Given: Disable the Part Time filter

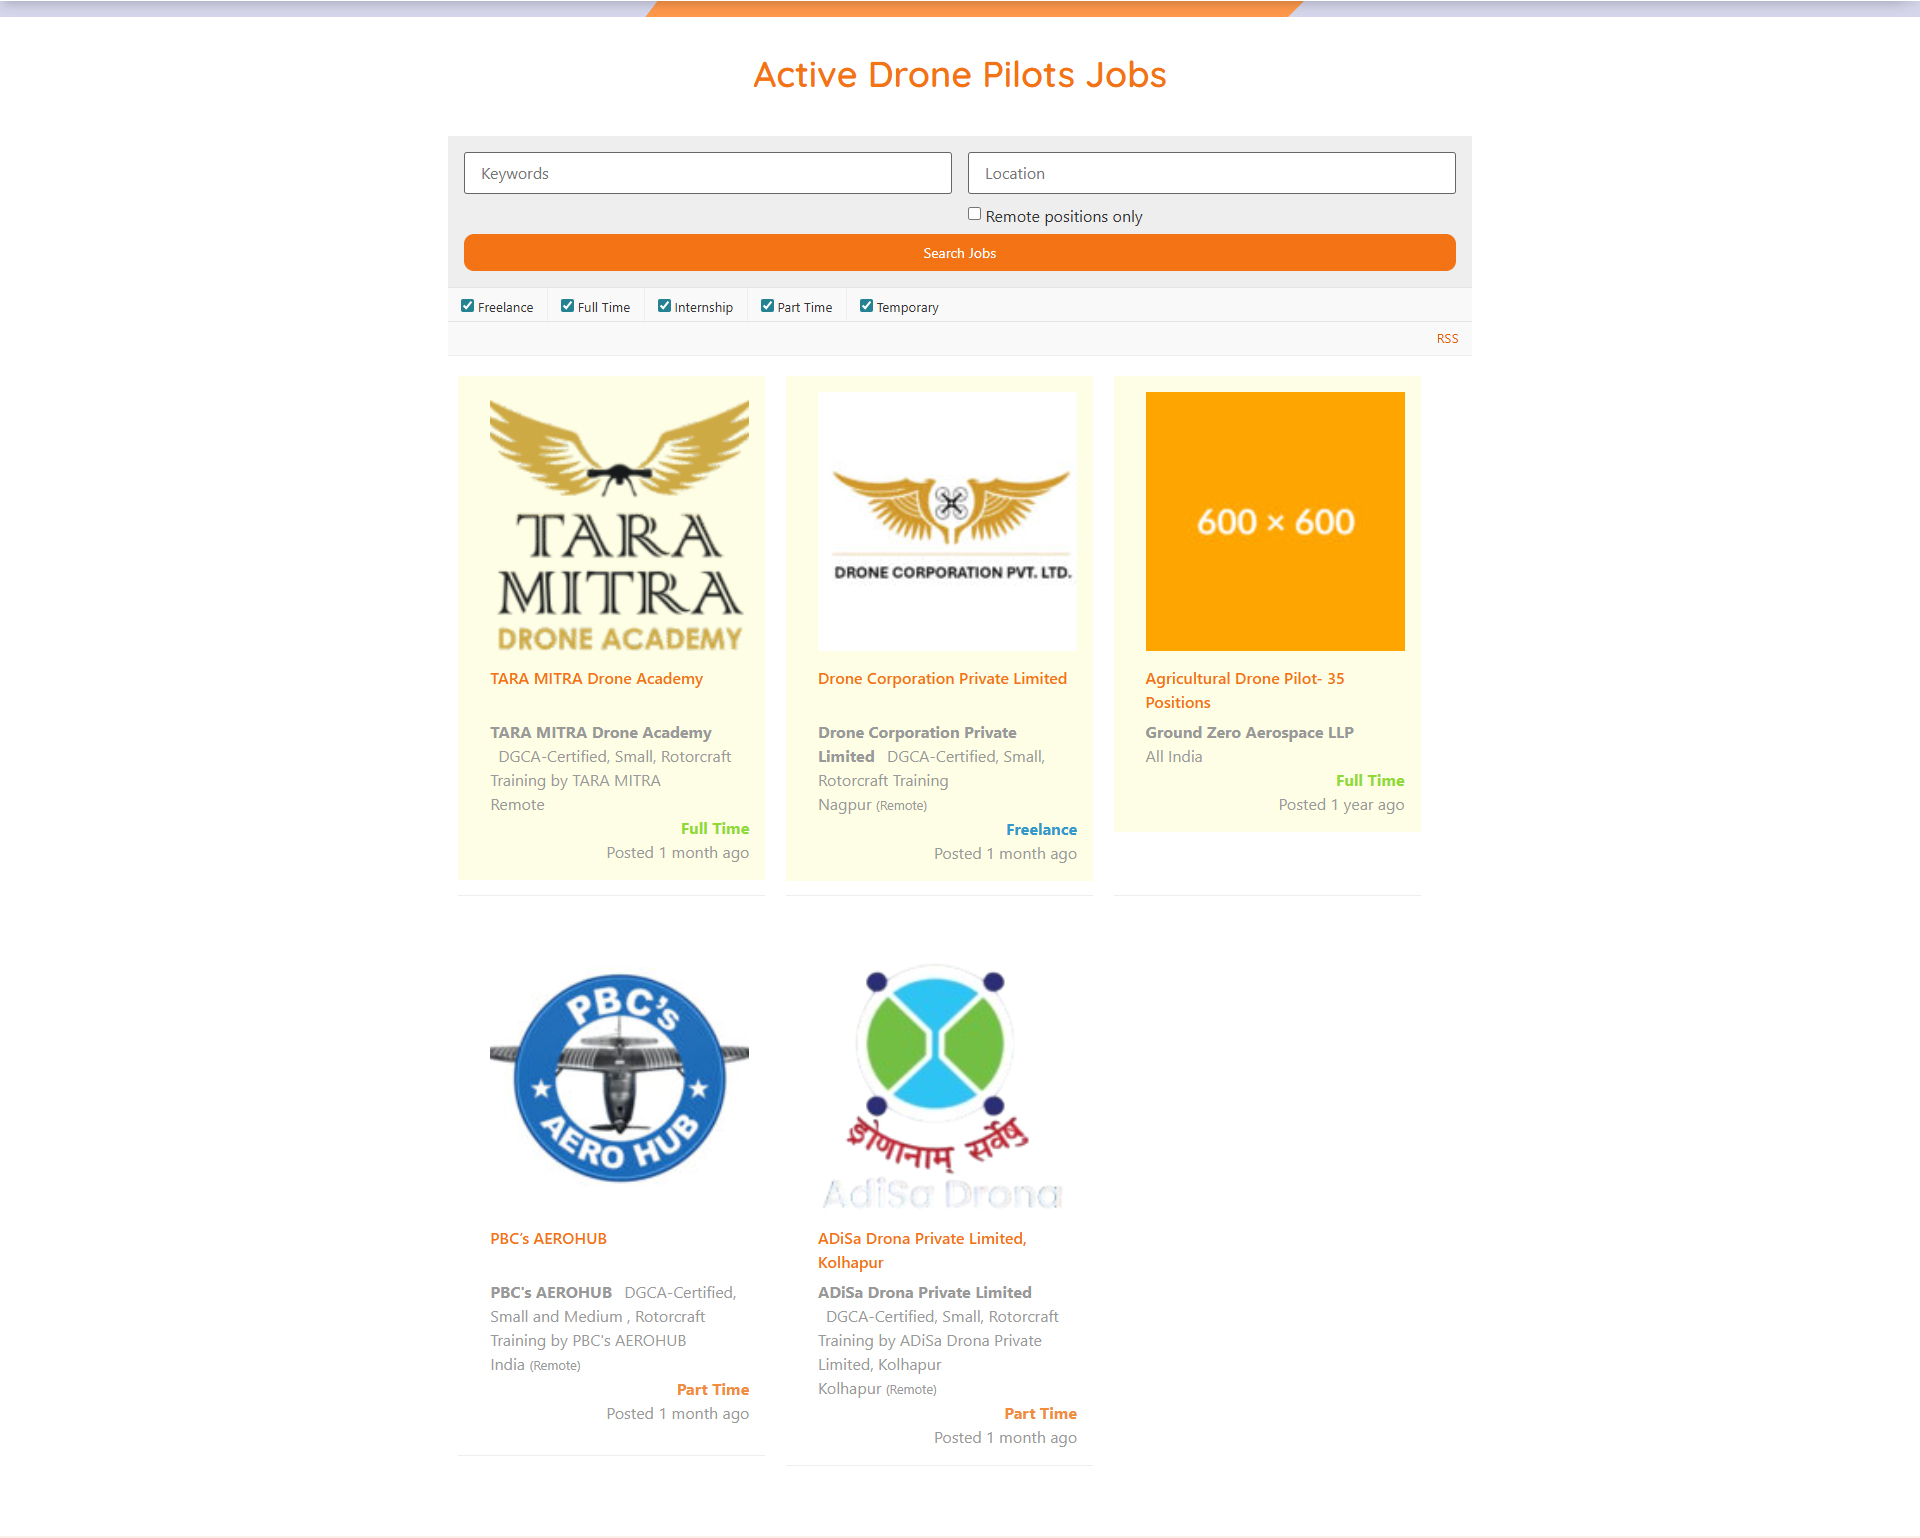Looking at the screenshot, I should [x=767, y=306].
